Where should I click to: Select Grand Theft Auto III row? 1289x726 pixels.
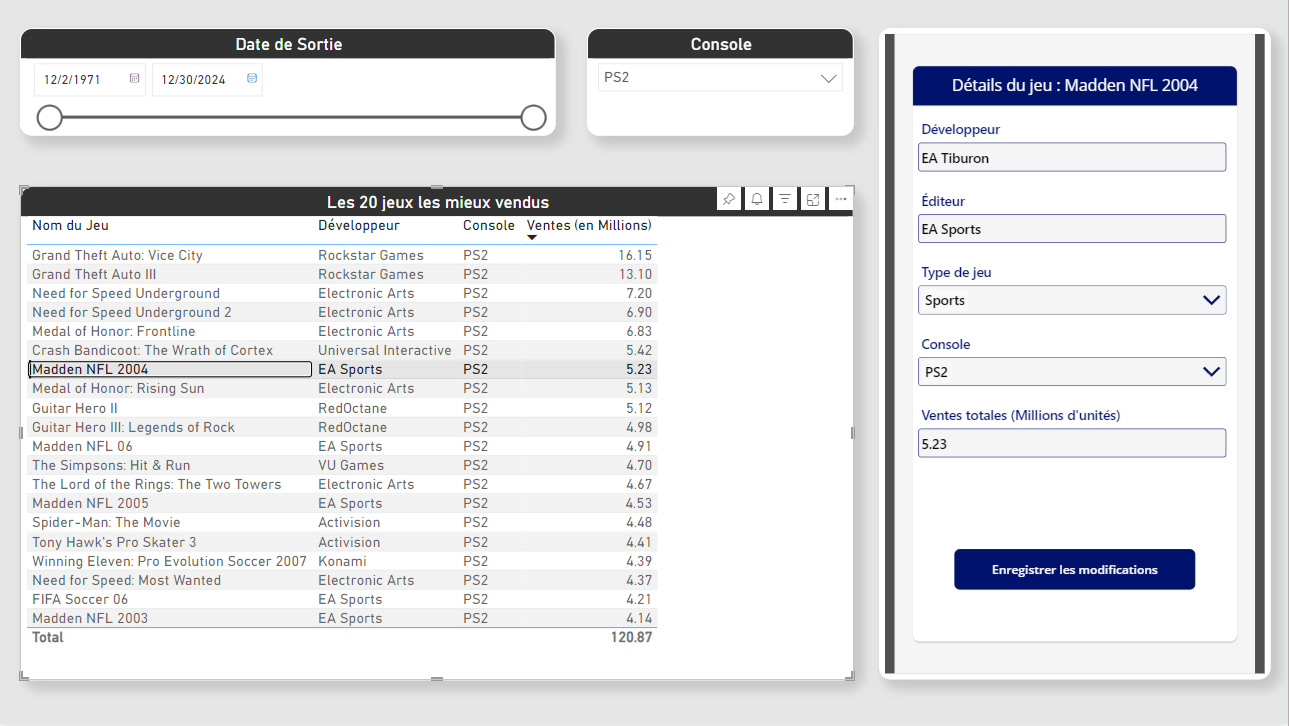pos(341,274)
